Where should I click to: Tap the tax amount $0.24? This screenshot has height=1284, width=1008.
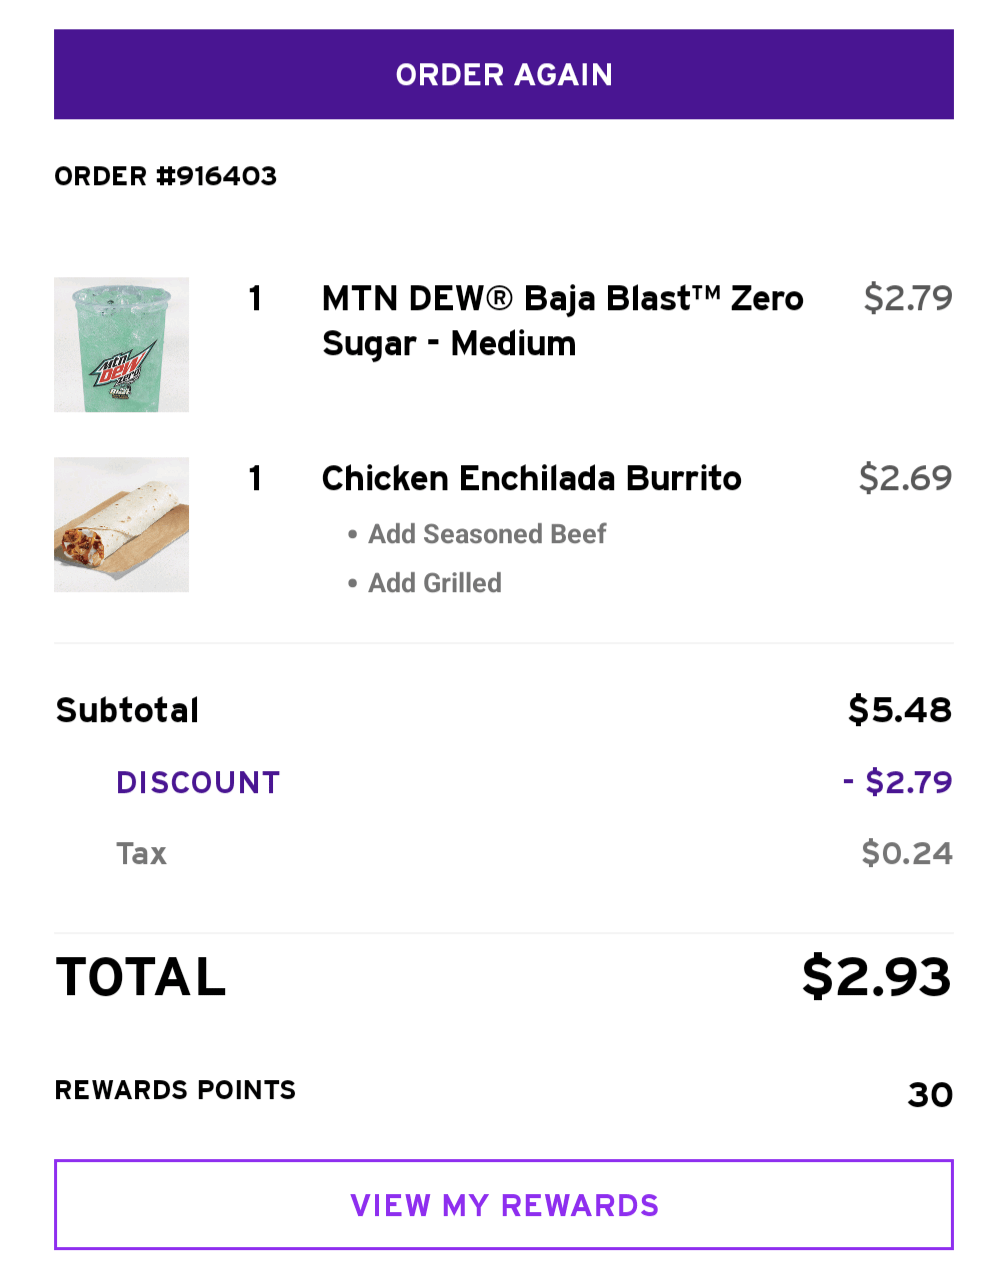[x=906, y=853]
